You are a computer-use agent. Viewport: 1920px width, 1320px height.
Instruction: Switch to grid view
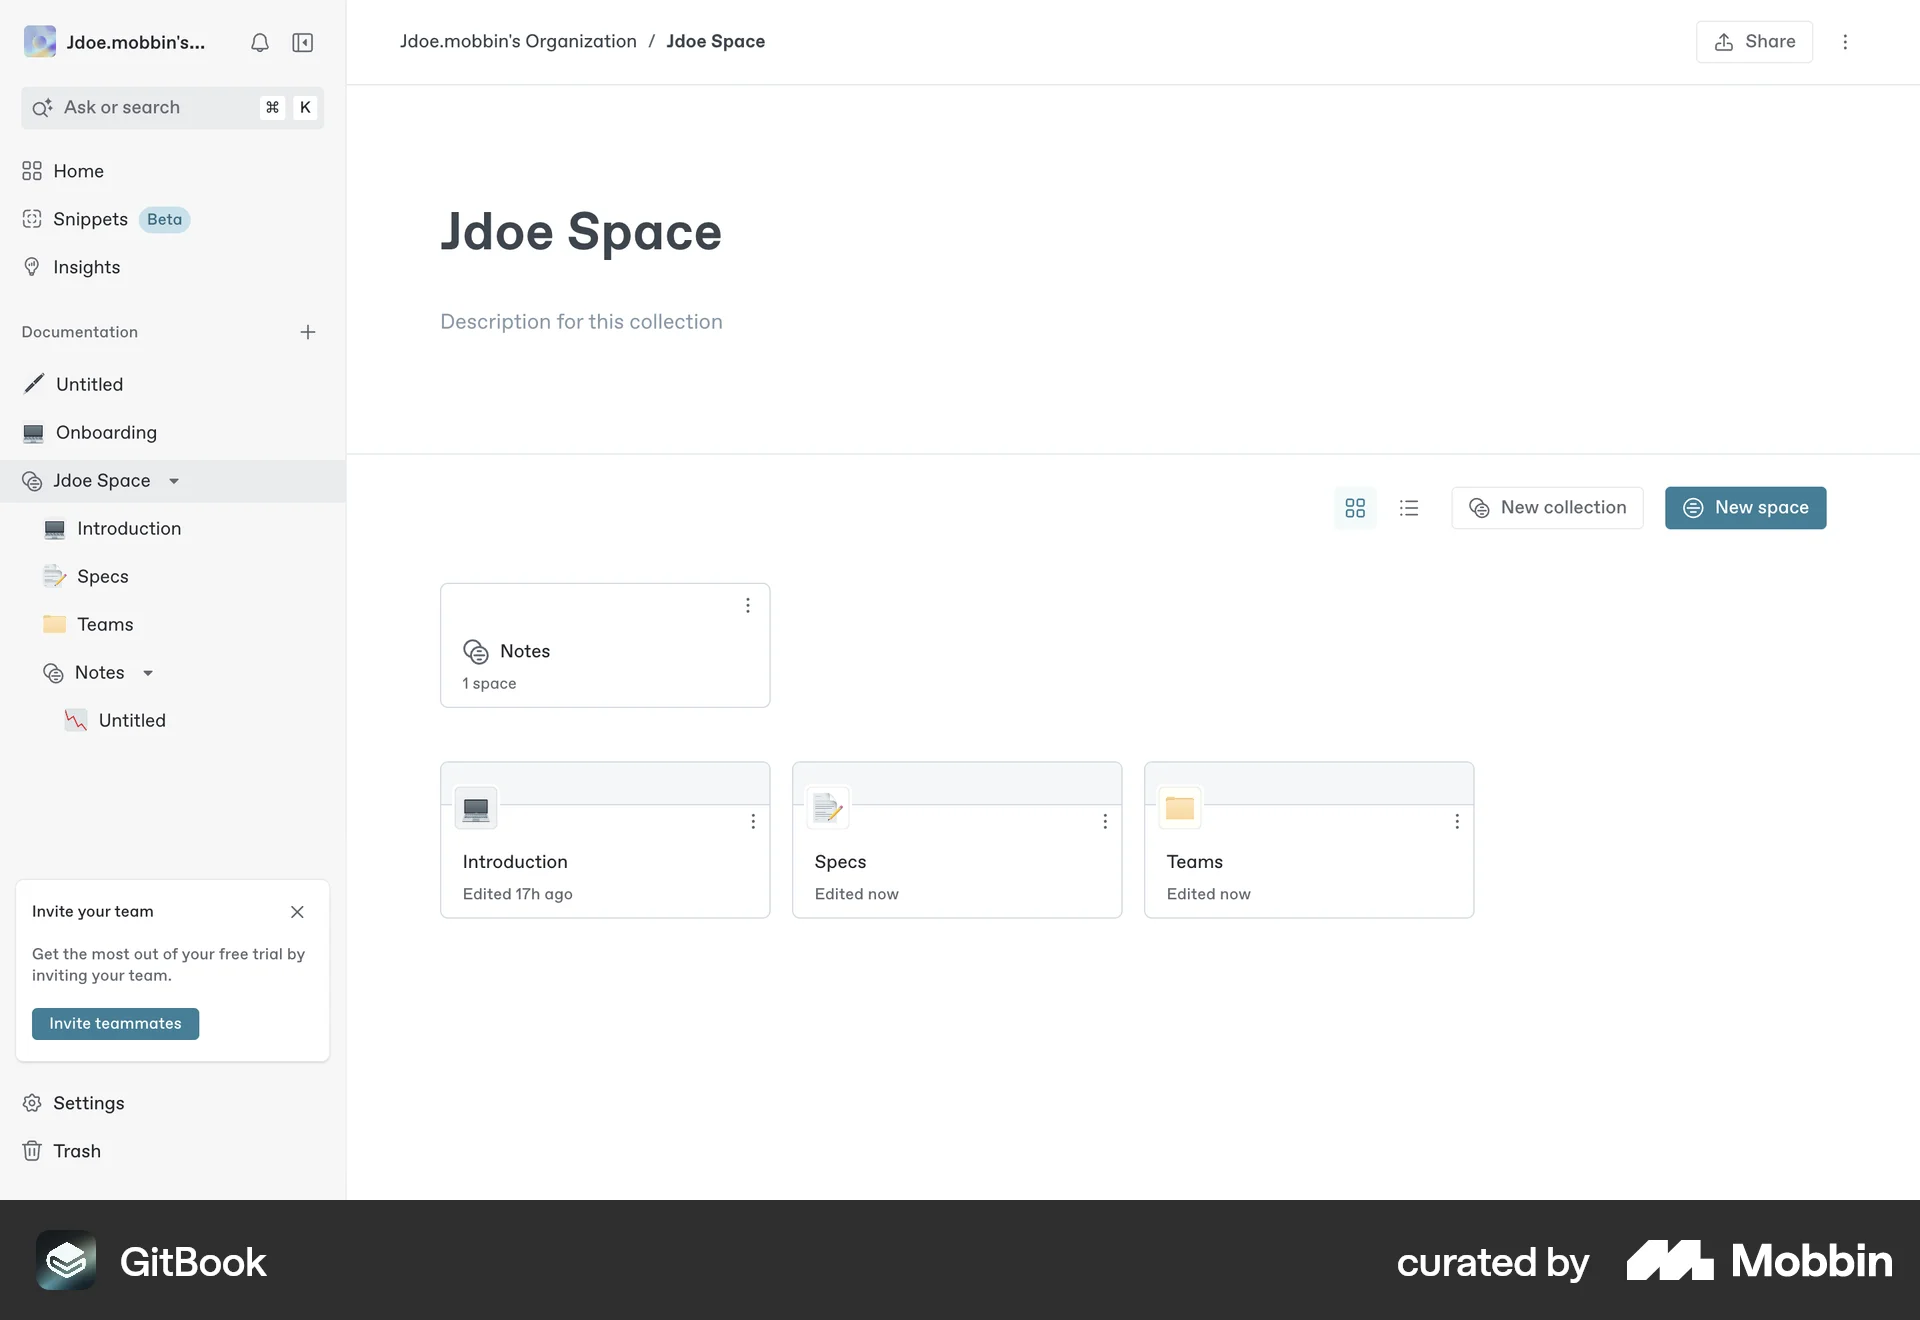tap(1354, 508)
